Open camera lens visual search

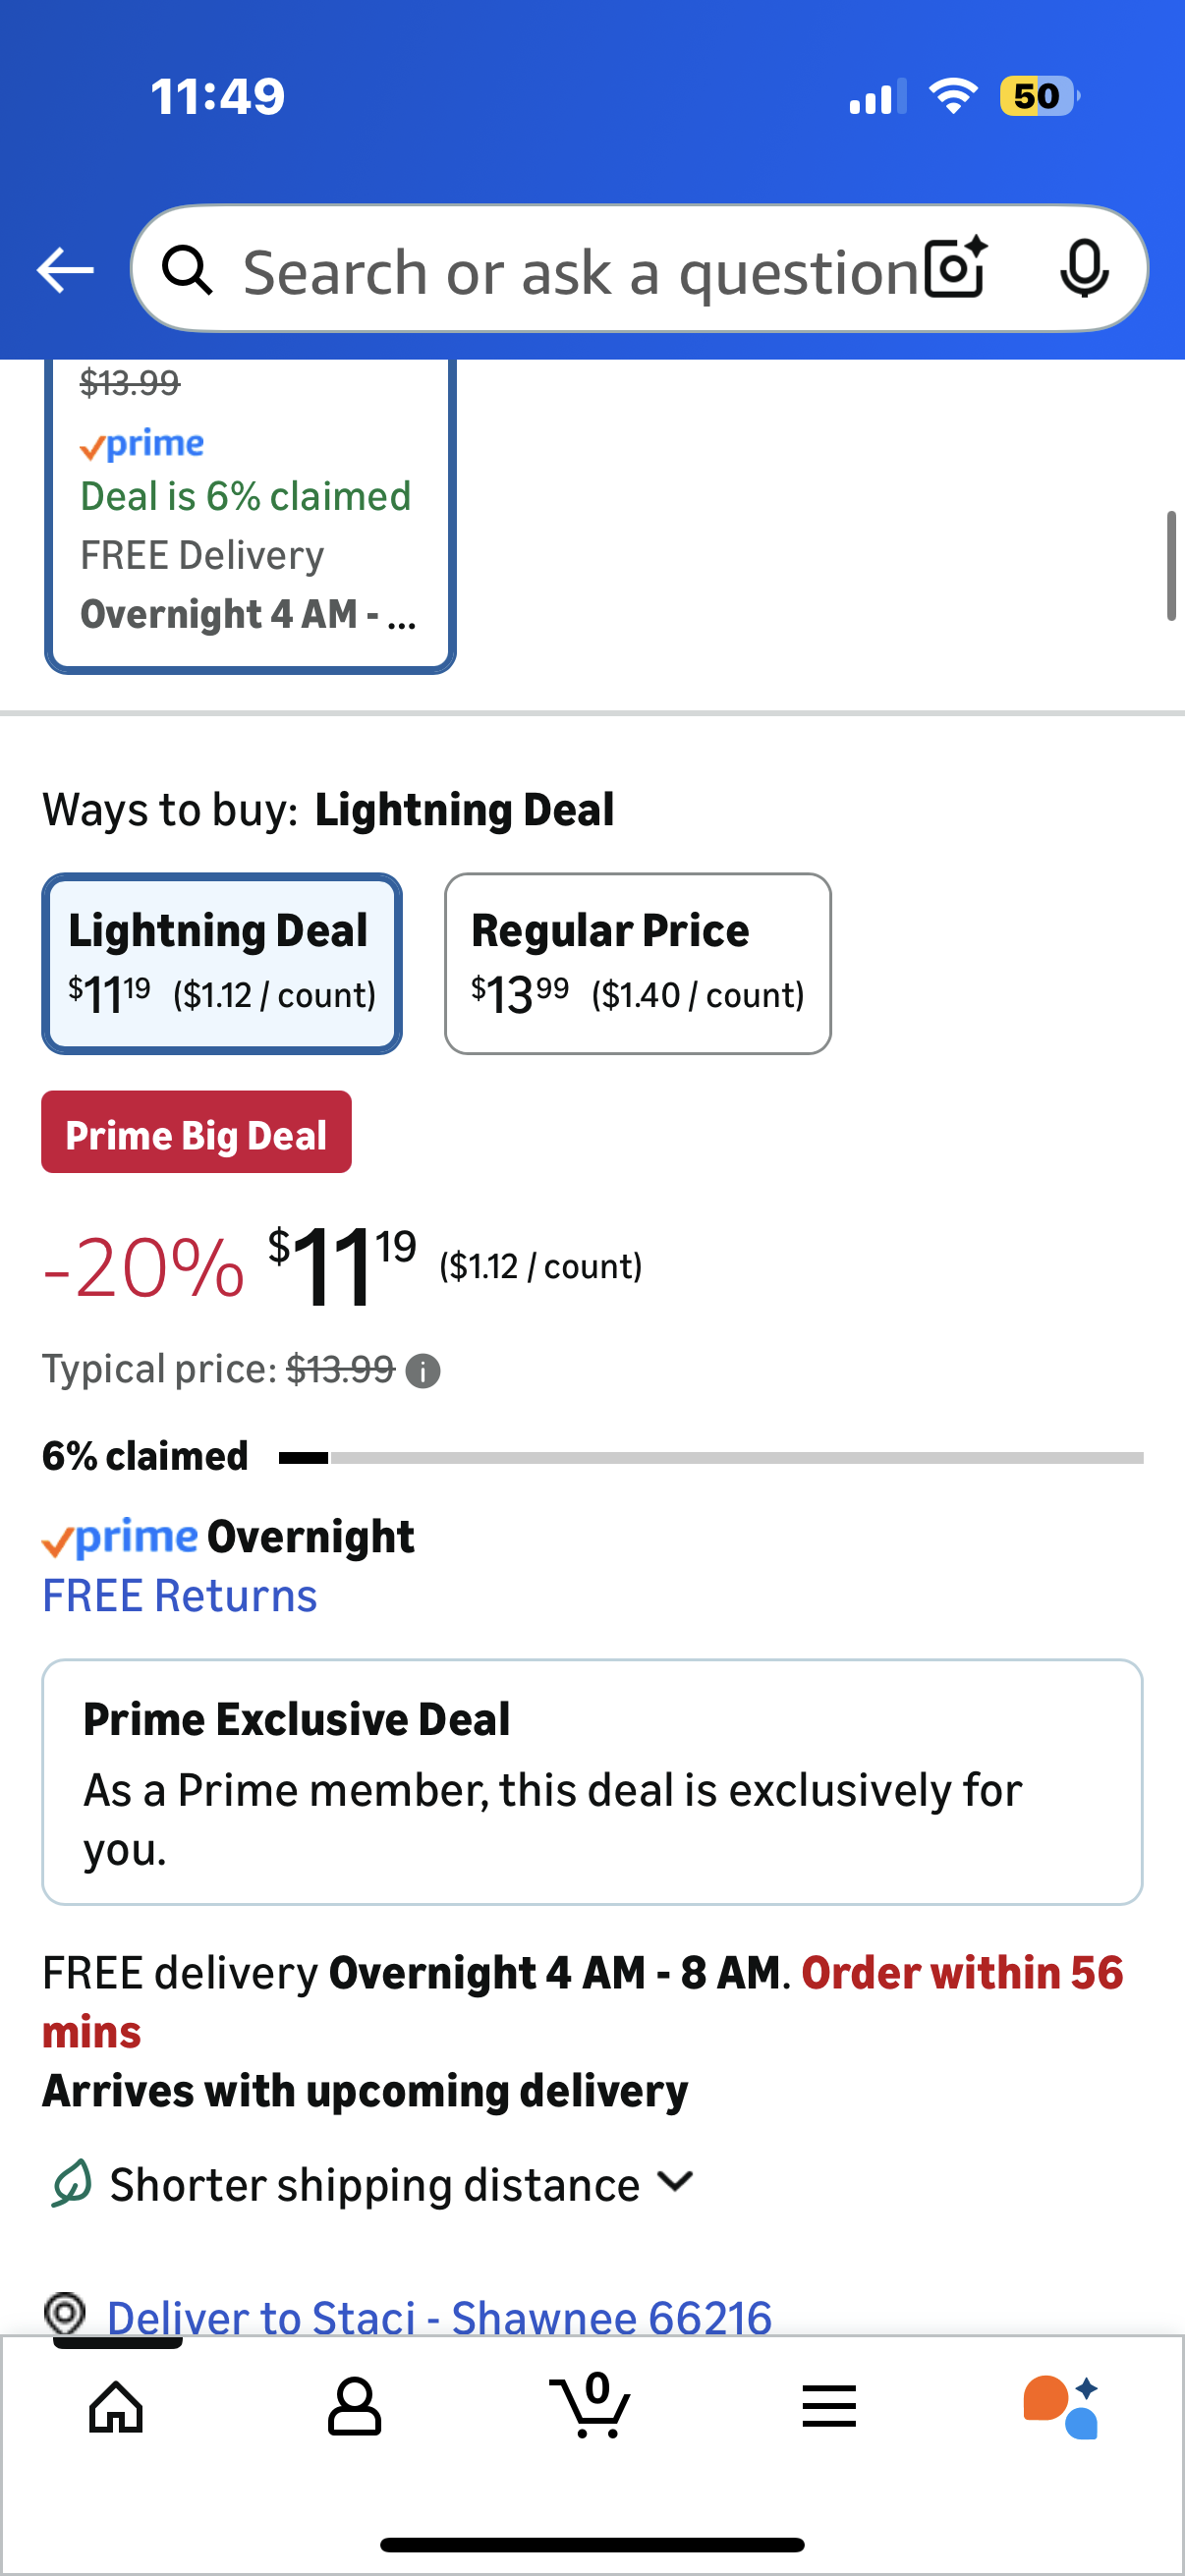coord(955,268)
